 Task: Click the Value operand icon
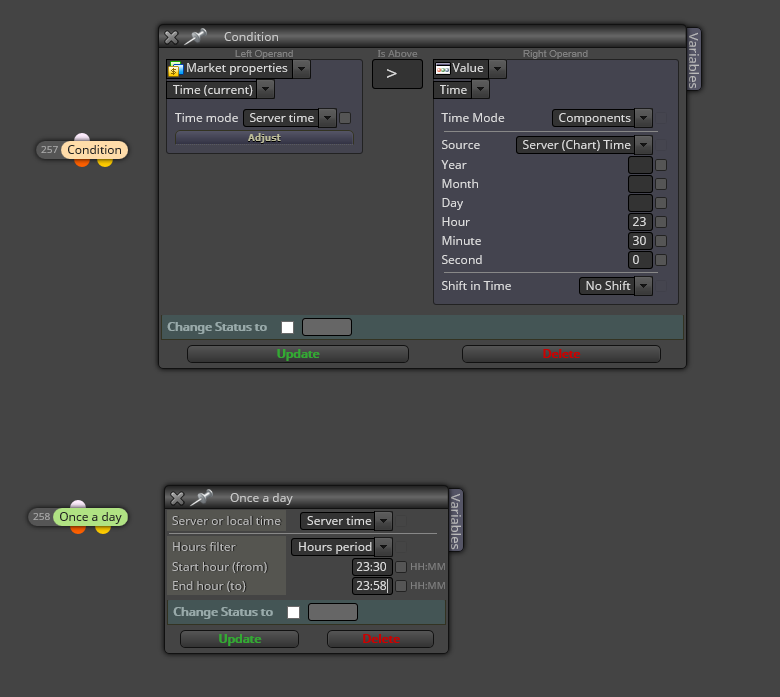pyautogui.click(x=442, y=69)
